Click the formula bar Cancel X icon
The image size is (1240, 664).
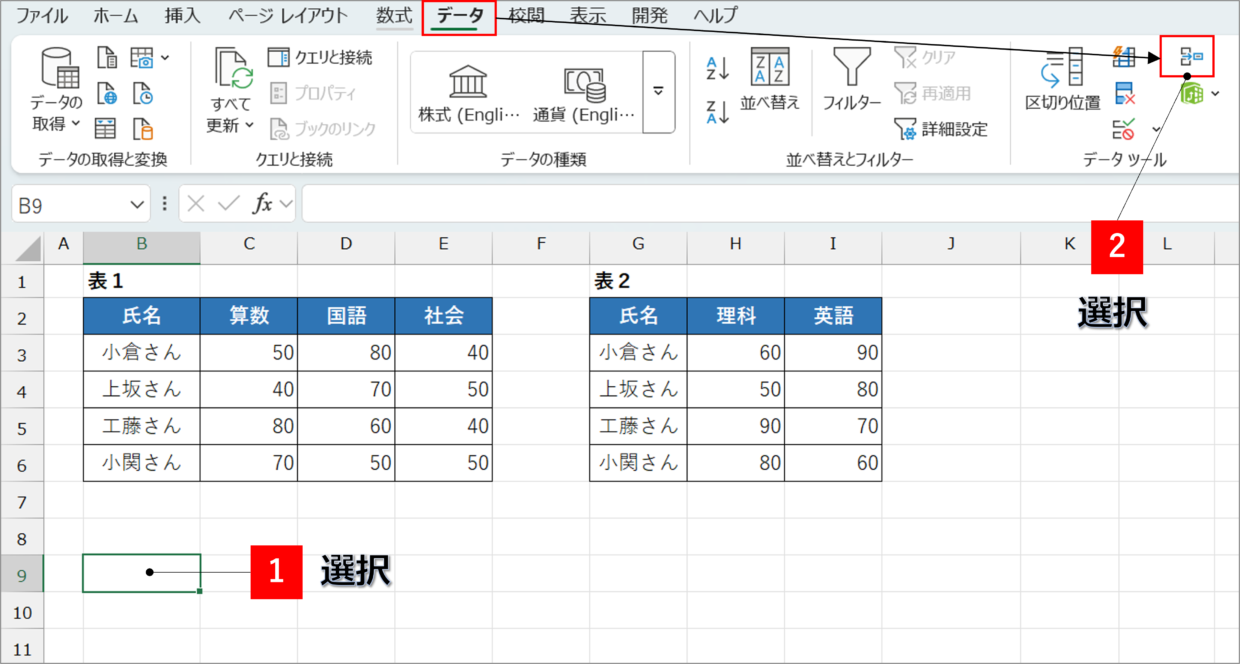point(196,204)
